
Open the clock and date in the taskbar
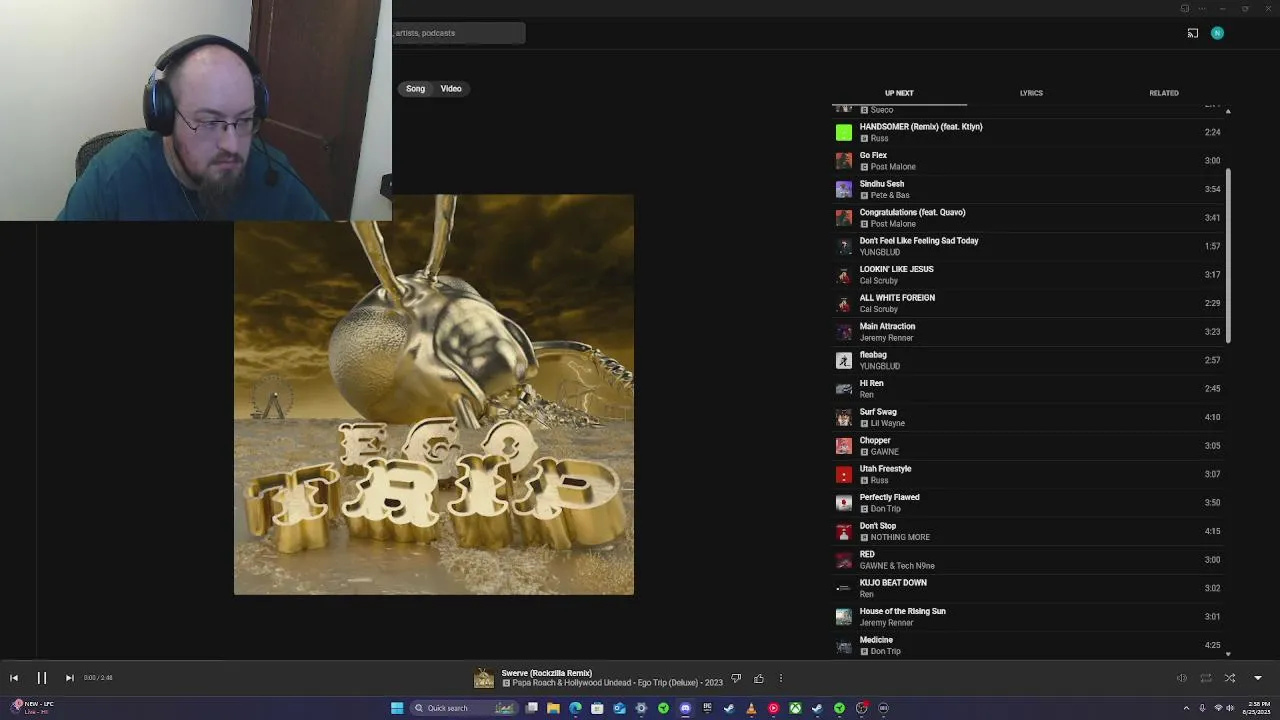pyautogui.click(x=1258, y=708)
